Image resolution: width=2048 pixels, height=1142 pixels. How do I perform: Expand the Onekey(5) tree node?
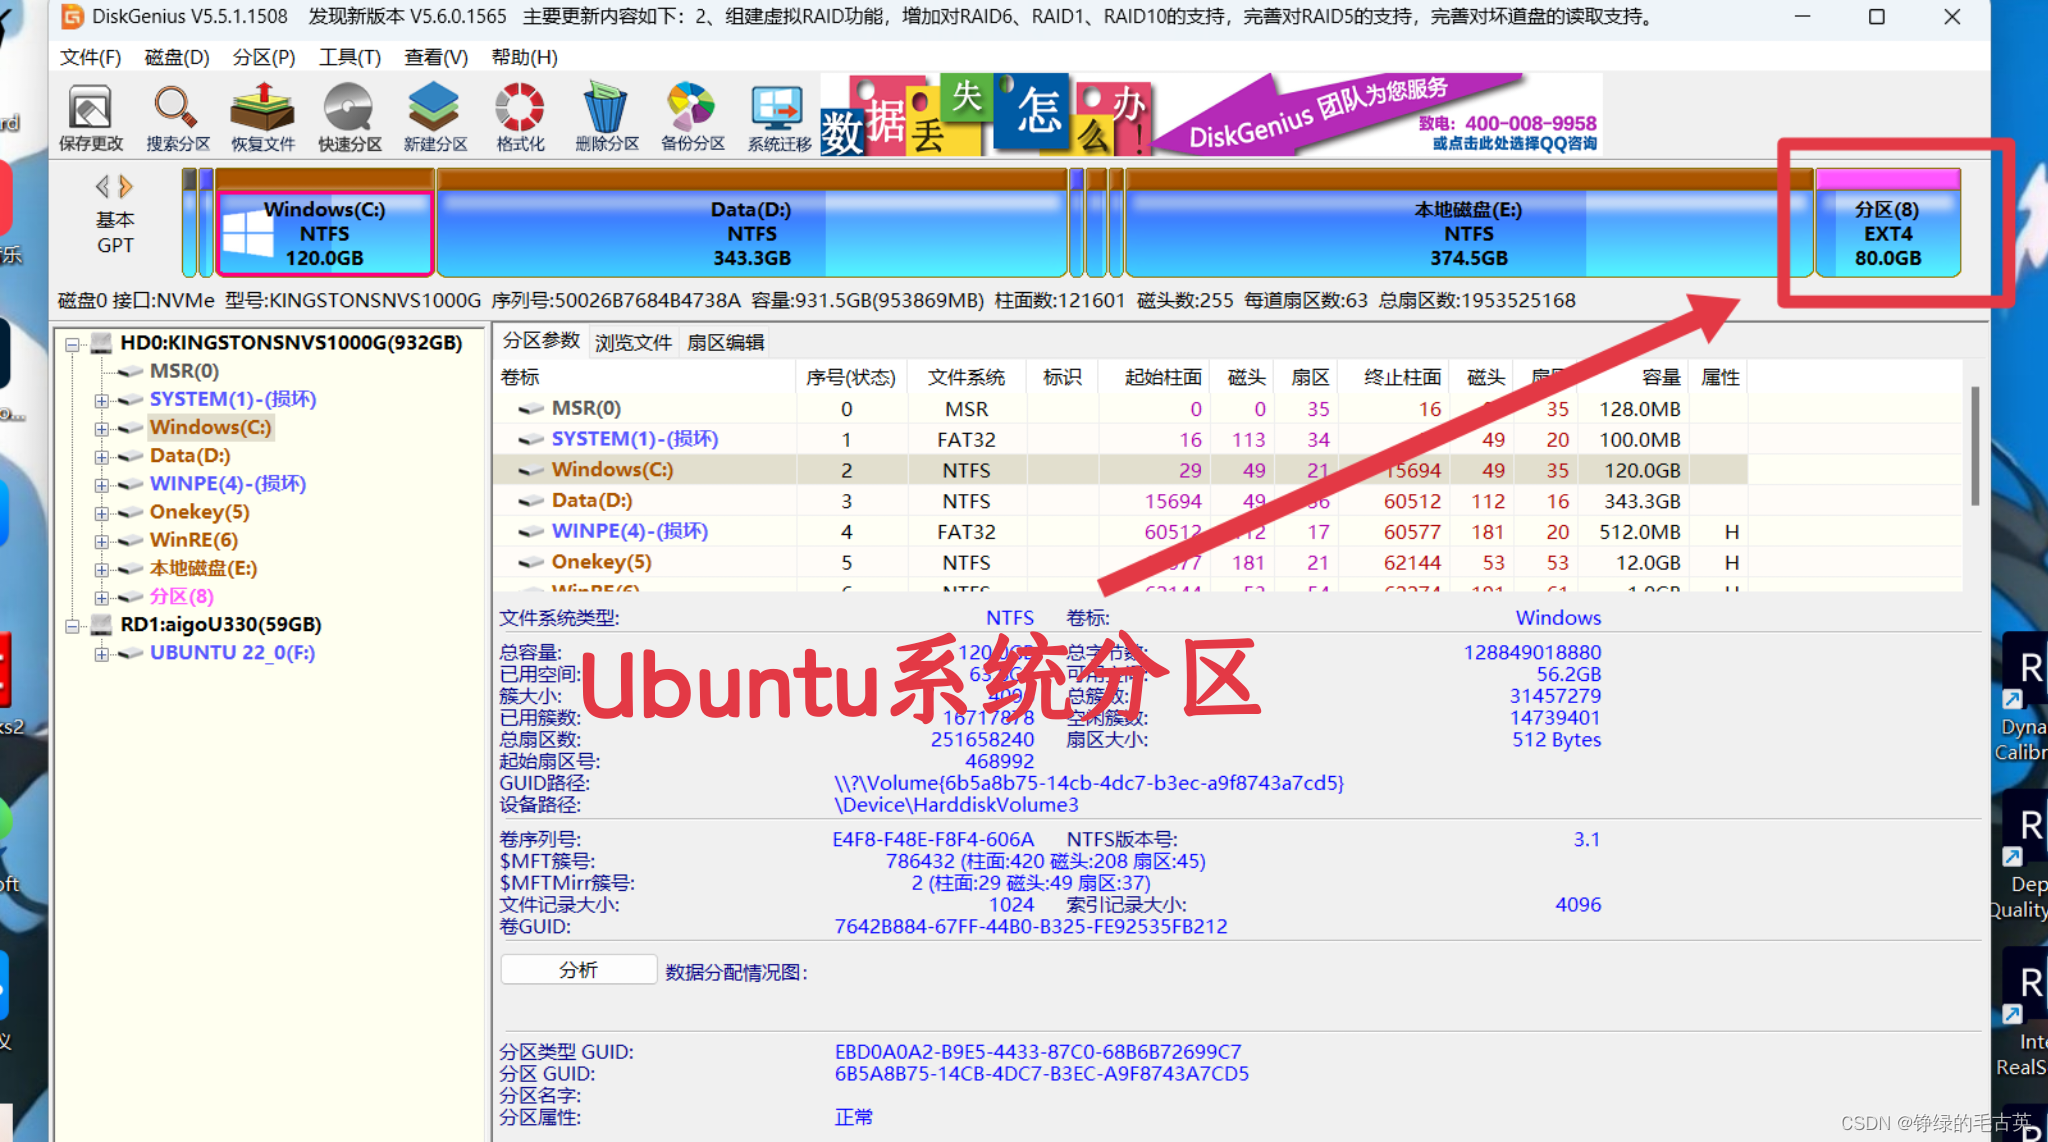(x=101, y=513)
